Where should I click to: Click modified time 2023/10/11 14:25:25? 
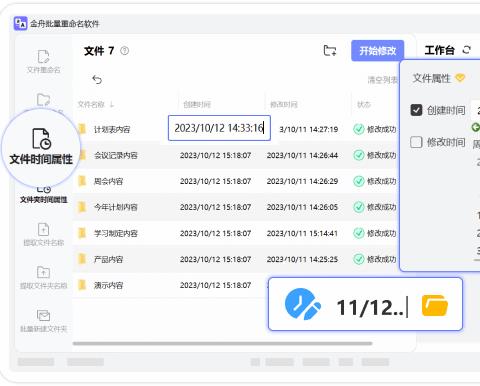point(302,259)
